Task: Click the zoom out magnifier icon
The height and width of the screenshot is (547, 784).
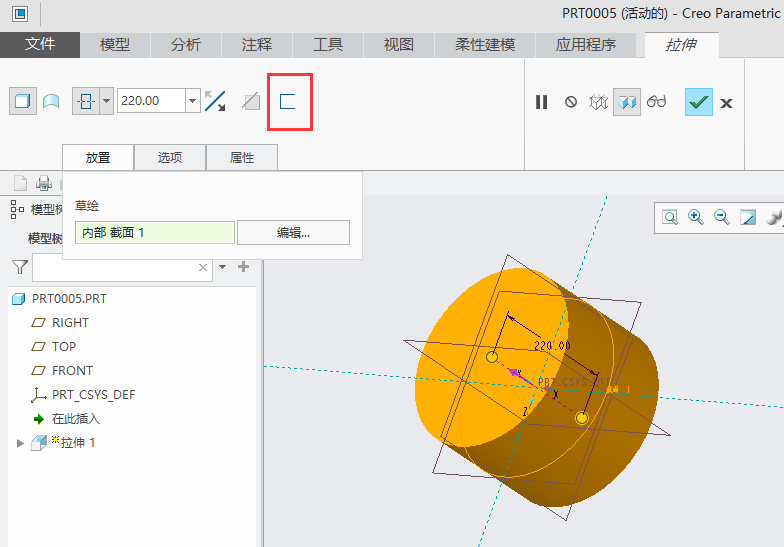Action: tap(721, 217)
